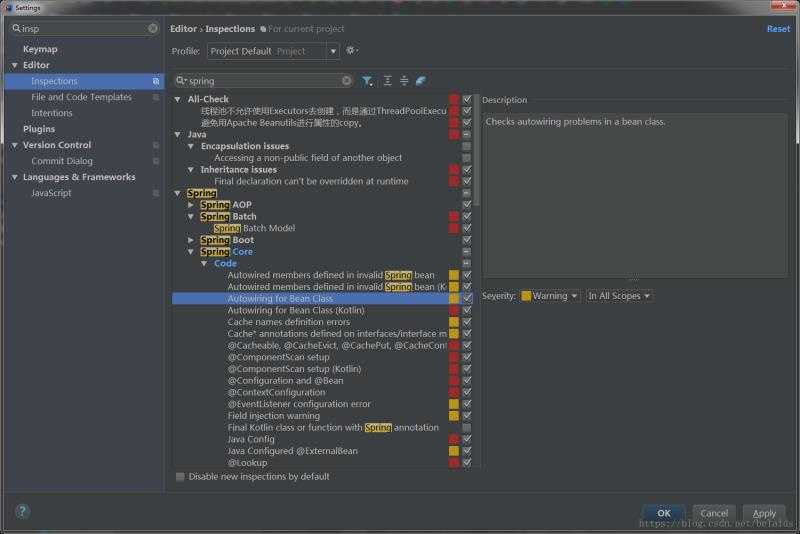The height and width of the screenshot is (534, 800).
Task: Open the Plugins settings page
Action: tap(39, 129)
